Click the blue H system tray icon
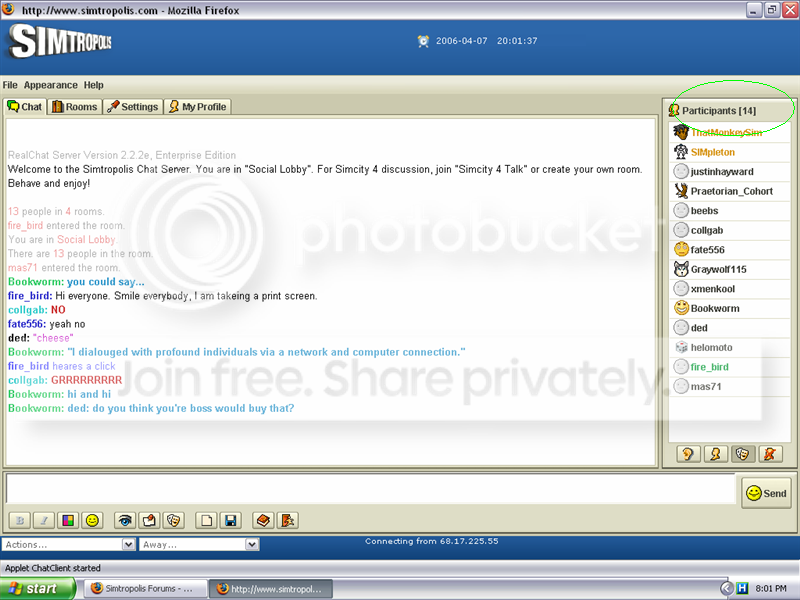Image resolution: width=800 pixels, height=600 pixels. (x=742, y=589)
